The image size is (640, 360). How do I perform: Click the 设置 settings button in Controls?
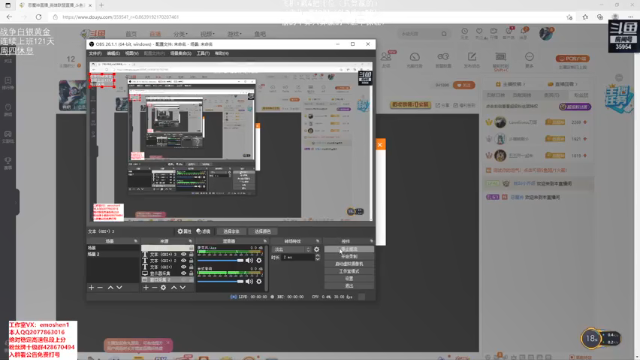coord(349,278)
